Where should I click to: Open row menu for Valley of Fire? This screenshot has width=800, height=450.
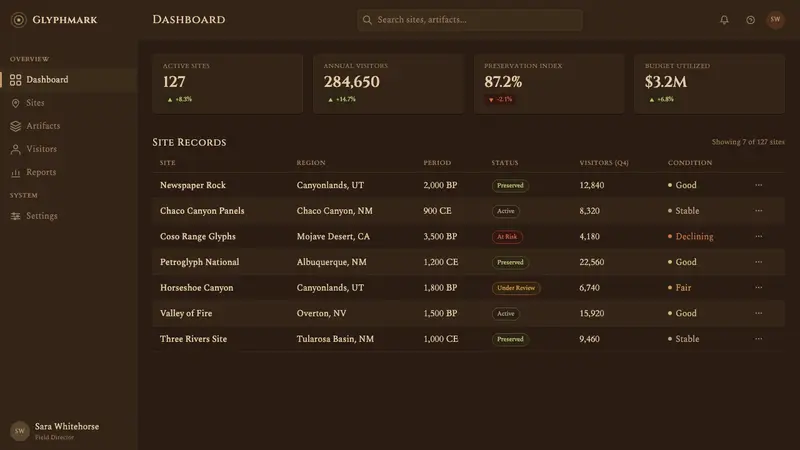759,313
